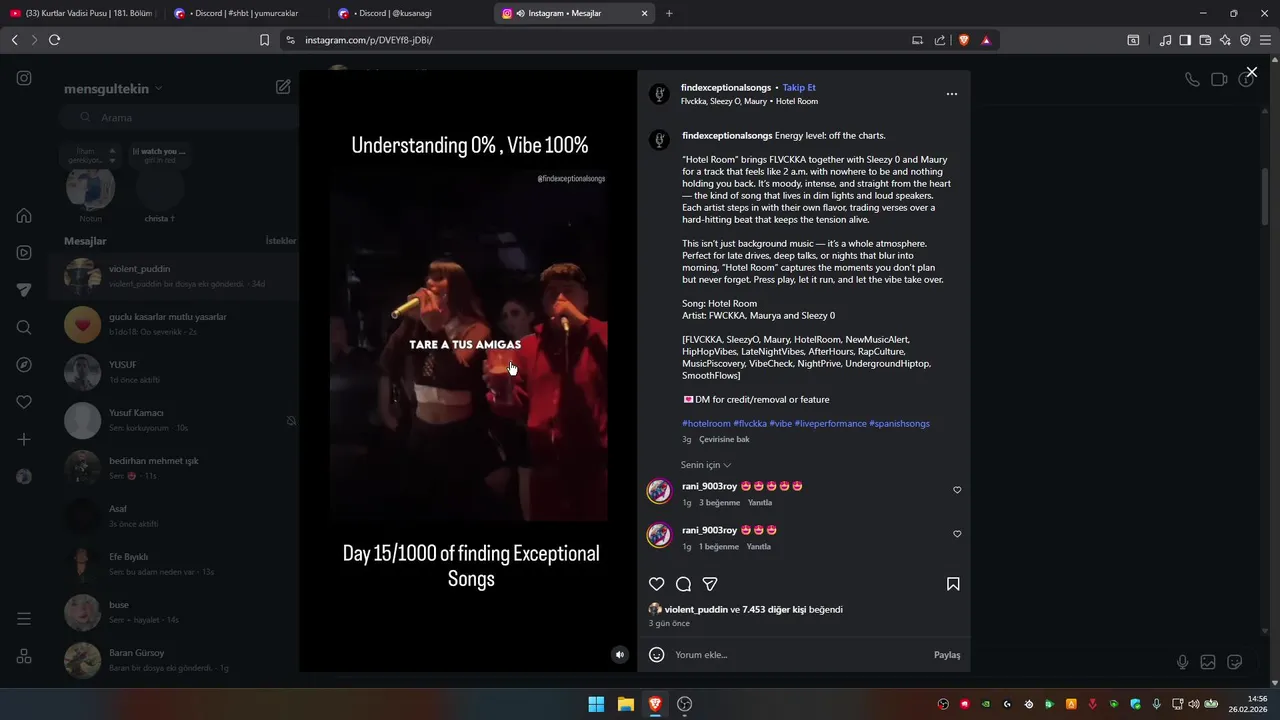
Task: Open Brave Leo AI sparkle icon
Action: 1225,40
